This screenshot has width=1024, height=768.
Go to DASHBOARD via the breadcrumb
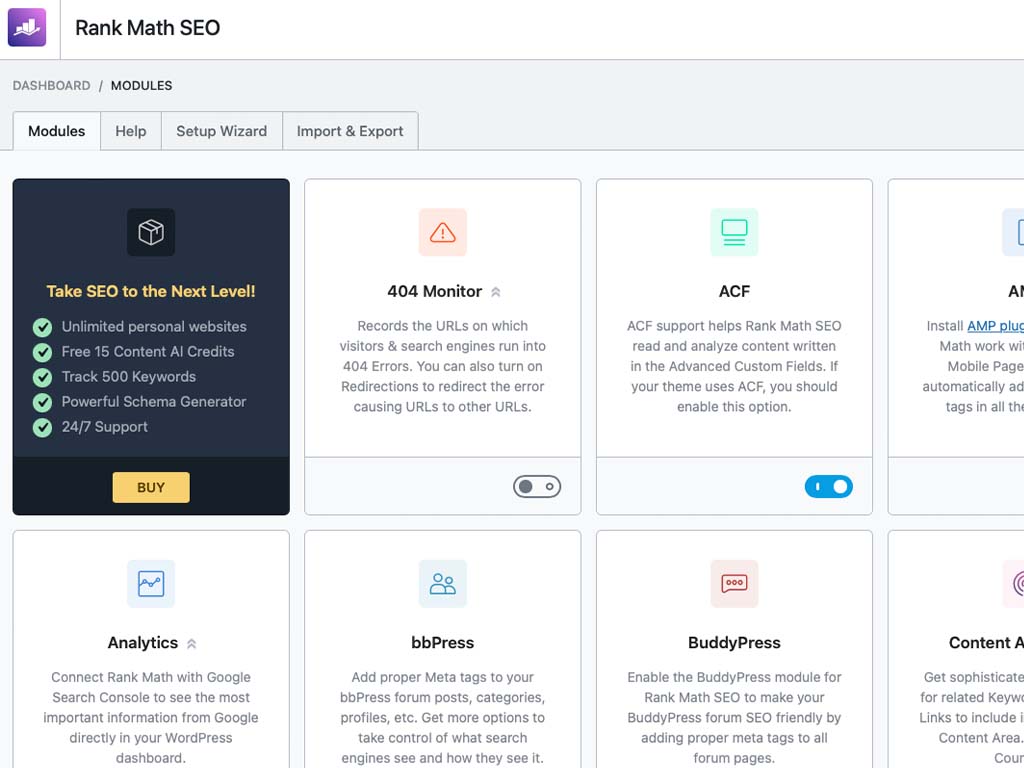(51, 86)
